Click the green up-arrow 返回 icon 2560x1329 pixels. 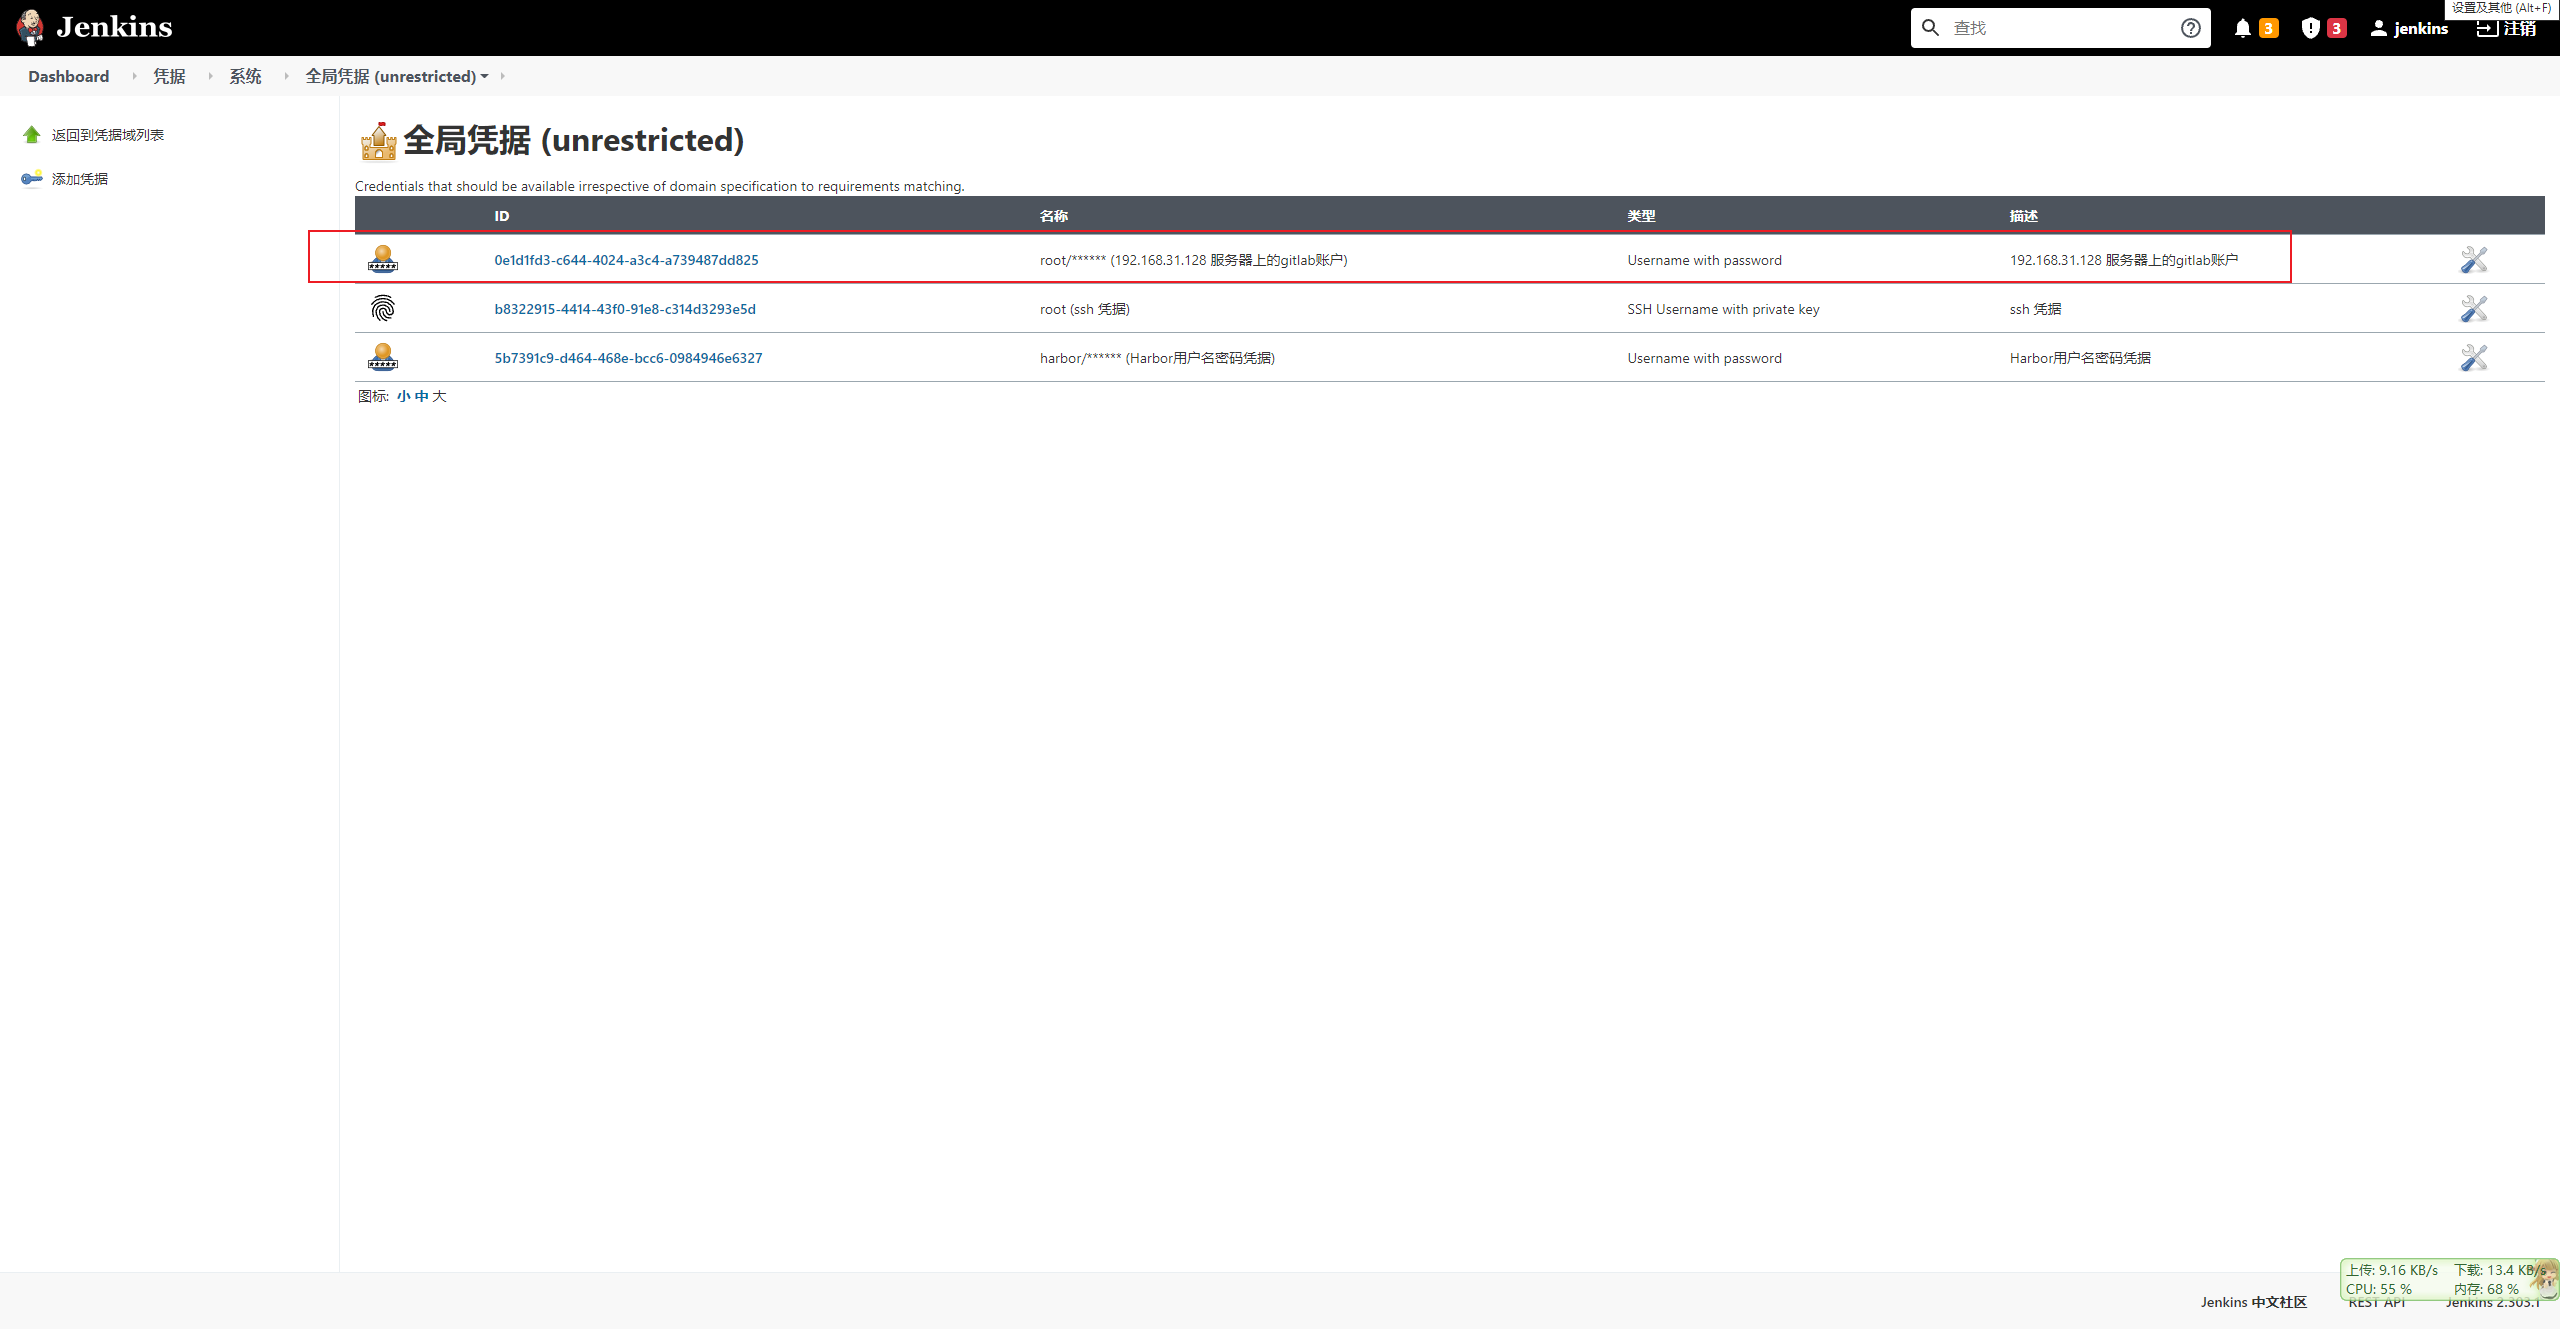point(32,134)
